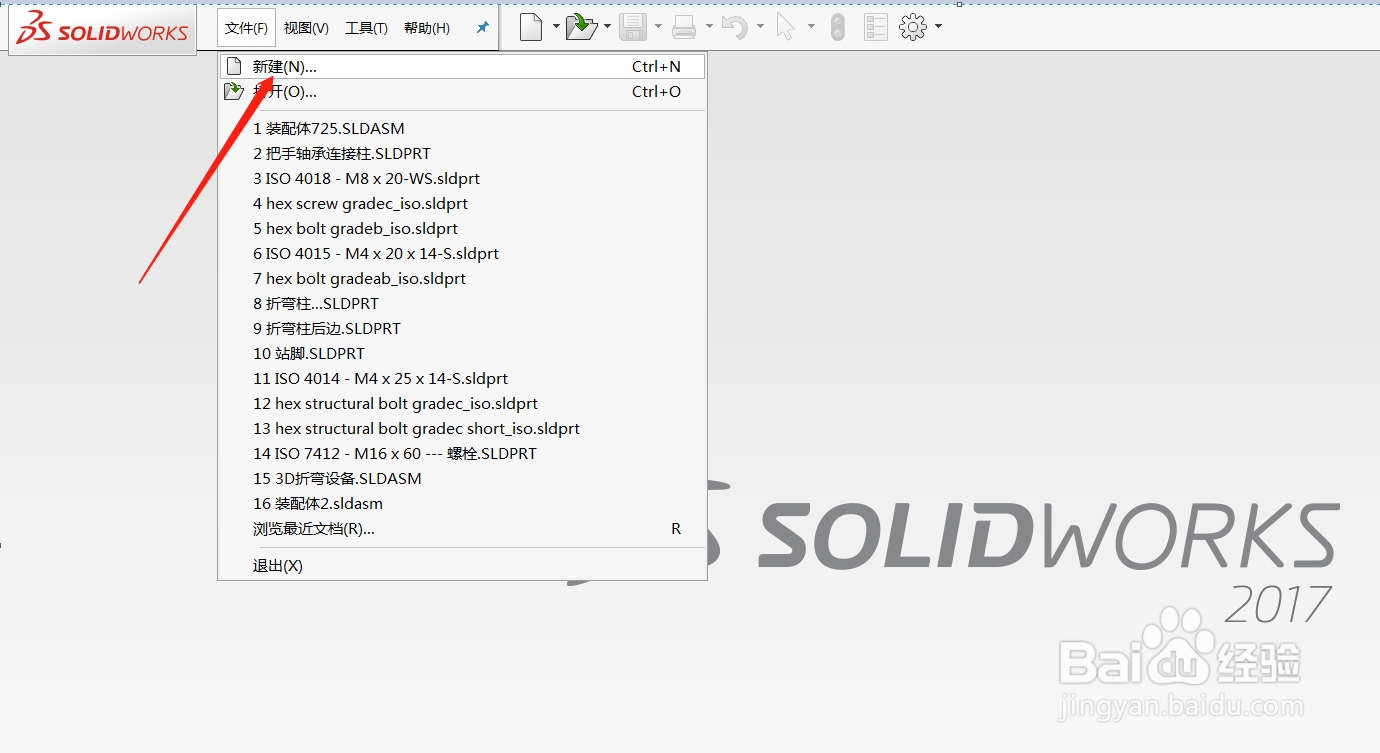The height and width of the screenshot is (753, 1380).
Task: Click the Print toolbar icon
Action: click(684, 28)
